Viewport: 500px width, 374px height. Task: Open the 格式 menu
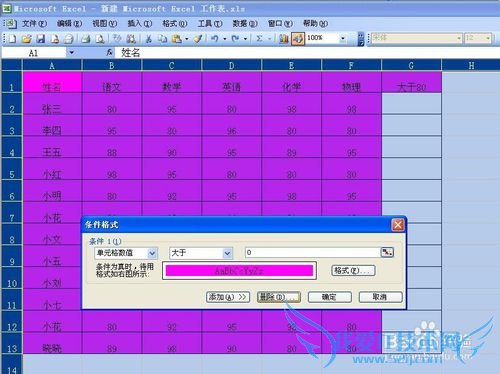tap(175, 23)
